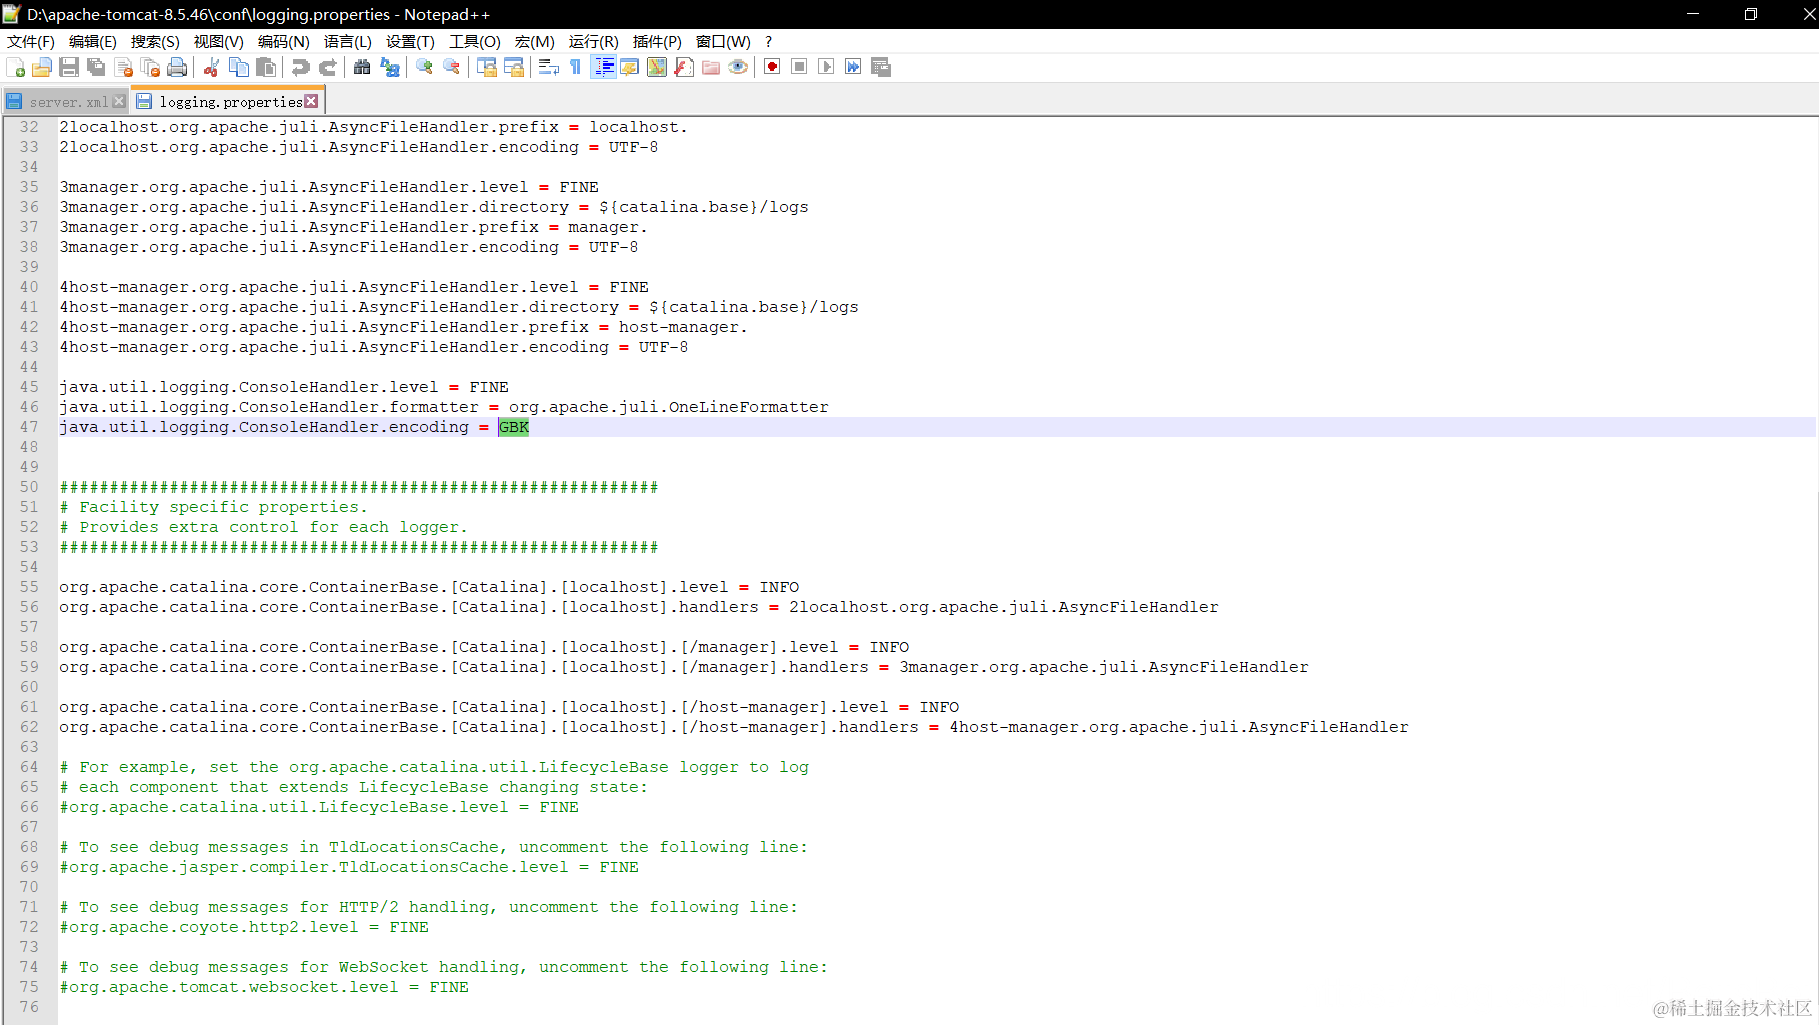Click the ConsoleHandler.formatter line
This screenshot has height=1025, width=1819.
click(x=444, y=407)
